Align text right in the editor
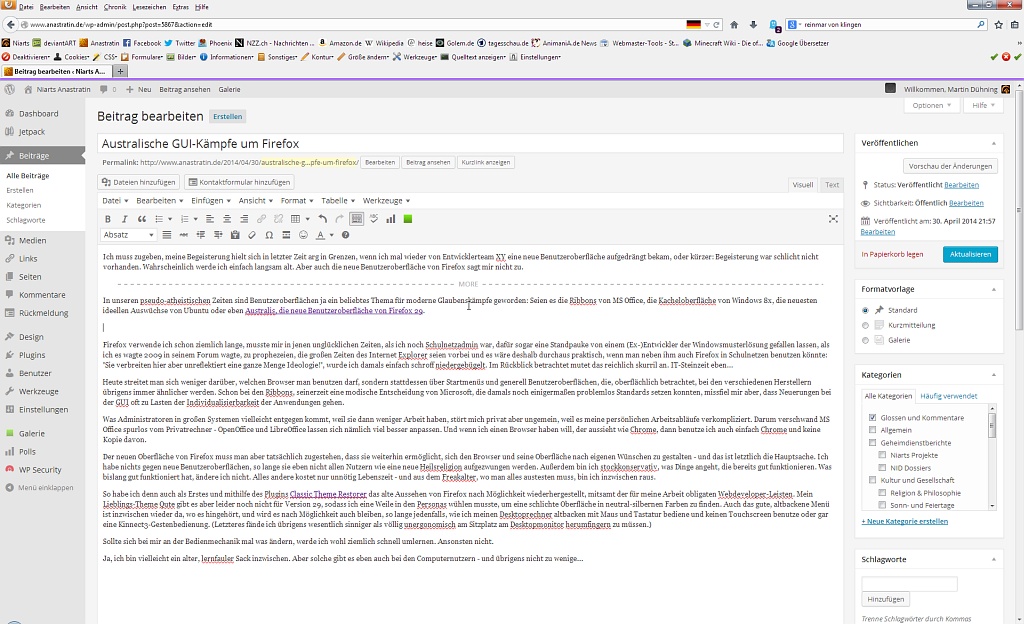The width and height of the screenshot is (1024, 624). click(244, 219)
